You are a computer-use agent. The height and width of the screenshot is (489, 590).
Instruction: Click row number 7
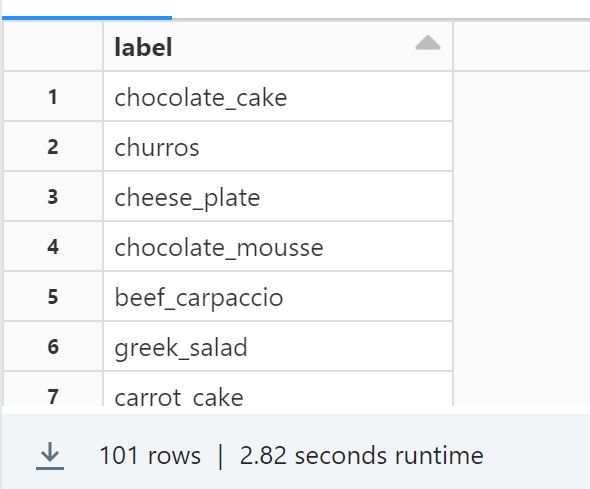[x=53, y=389]
